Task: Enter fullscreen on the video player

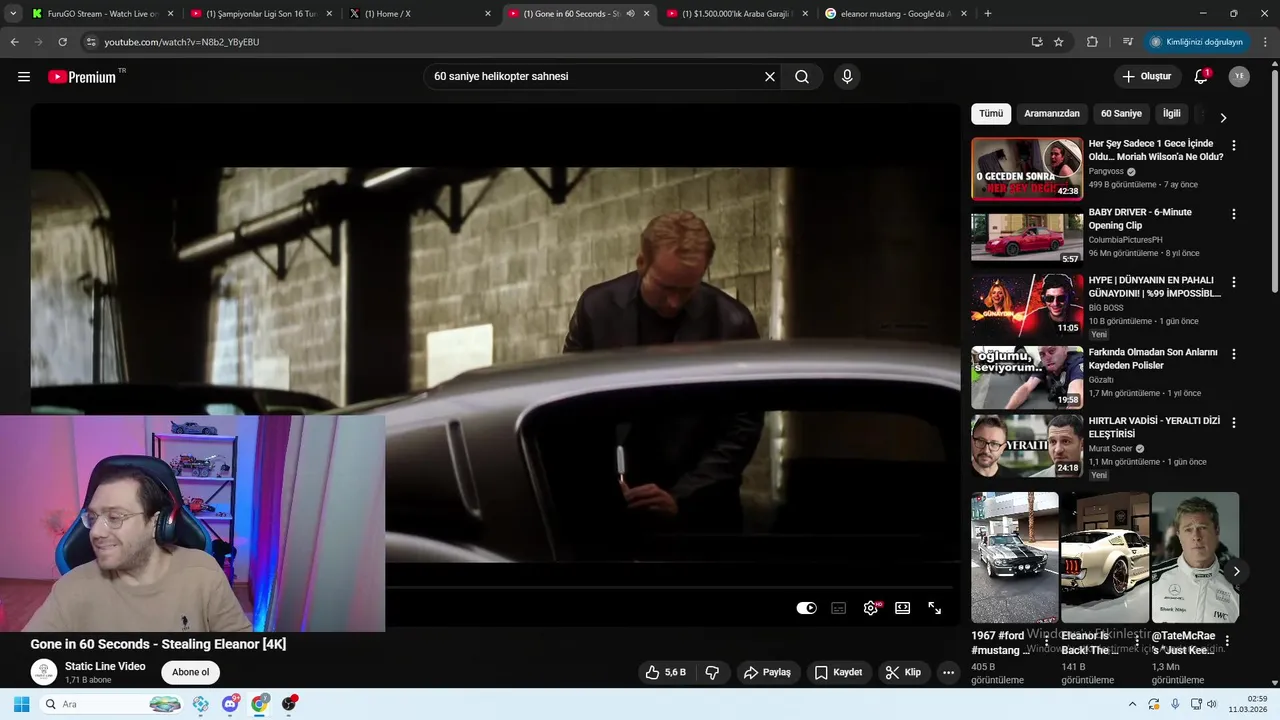Action: pyautogui.click(x=934, y=608)
